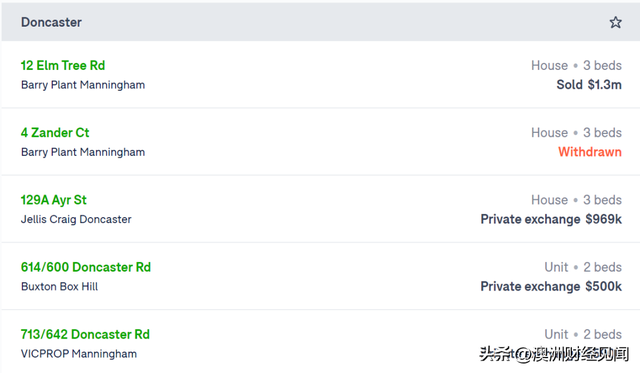Open 4 Zander Ct listing
Image resolution: width=640 pixels, height=373 pixels.
[55, 133]
